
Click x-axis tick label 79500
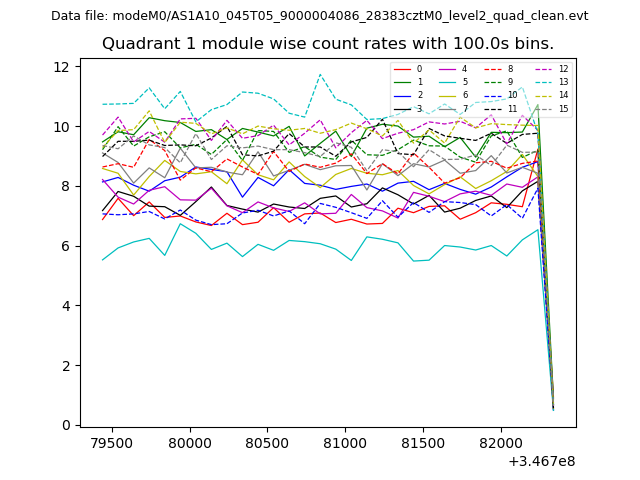tap(111, 442)
